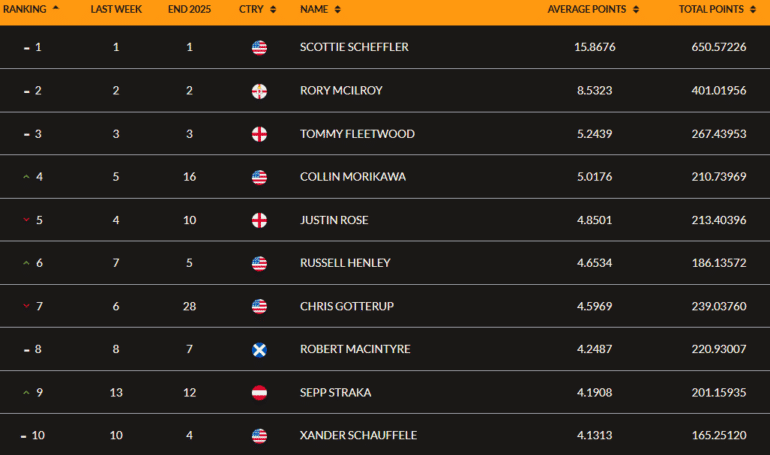Viewport: 770px width, 455px height.
Task: Click the Last Week column header
Action: pos(116,9)
